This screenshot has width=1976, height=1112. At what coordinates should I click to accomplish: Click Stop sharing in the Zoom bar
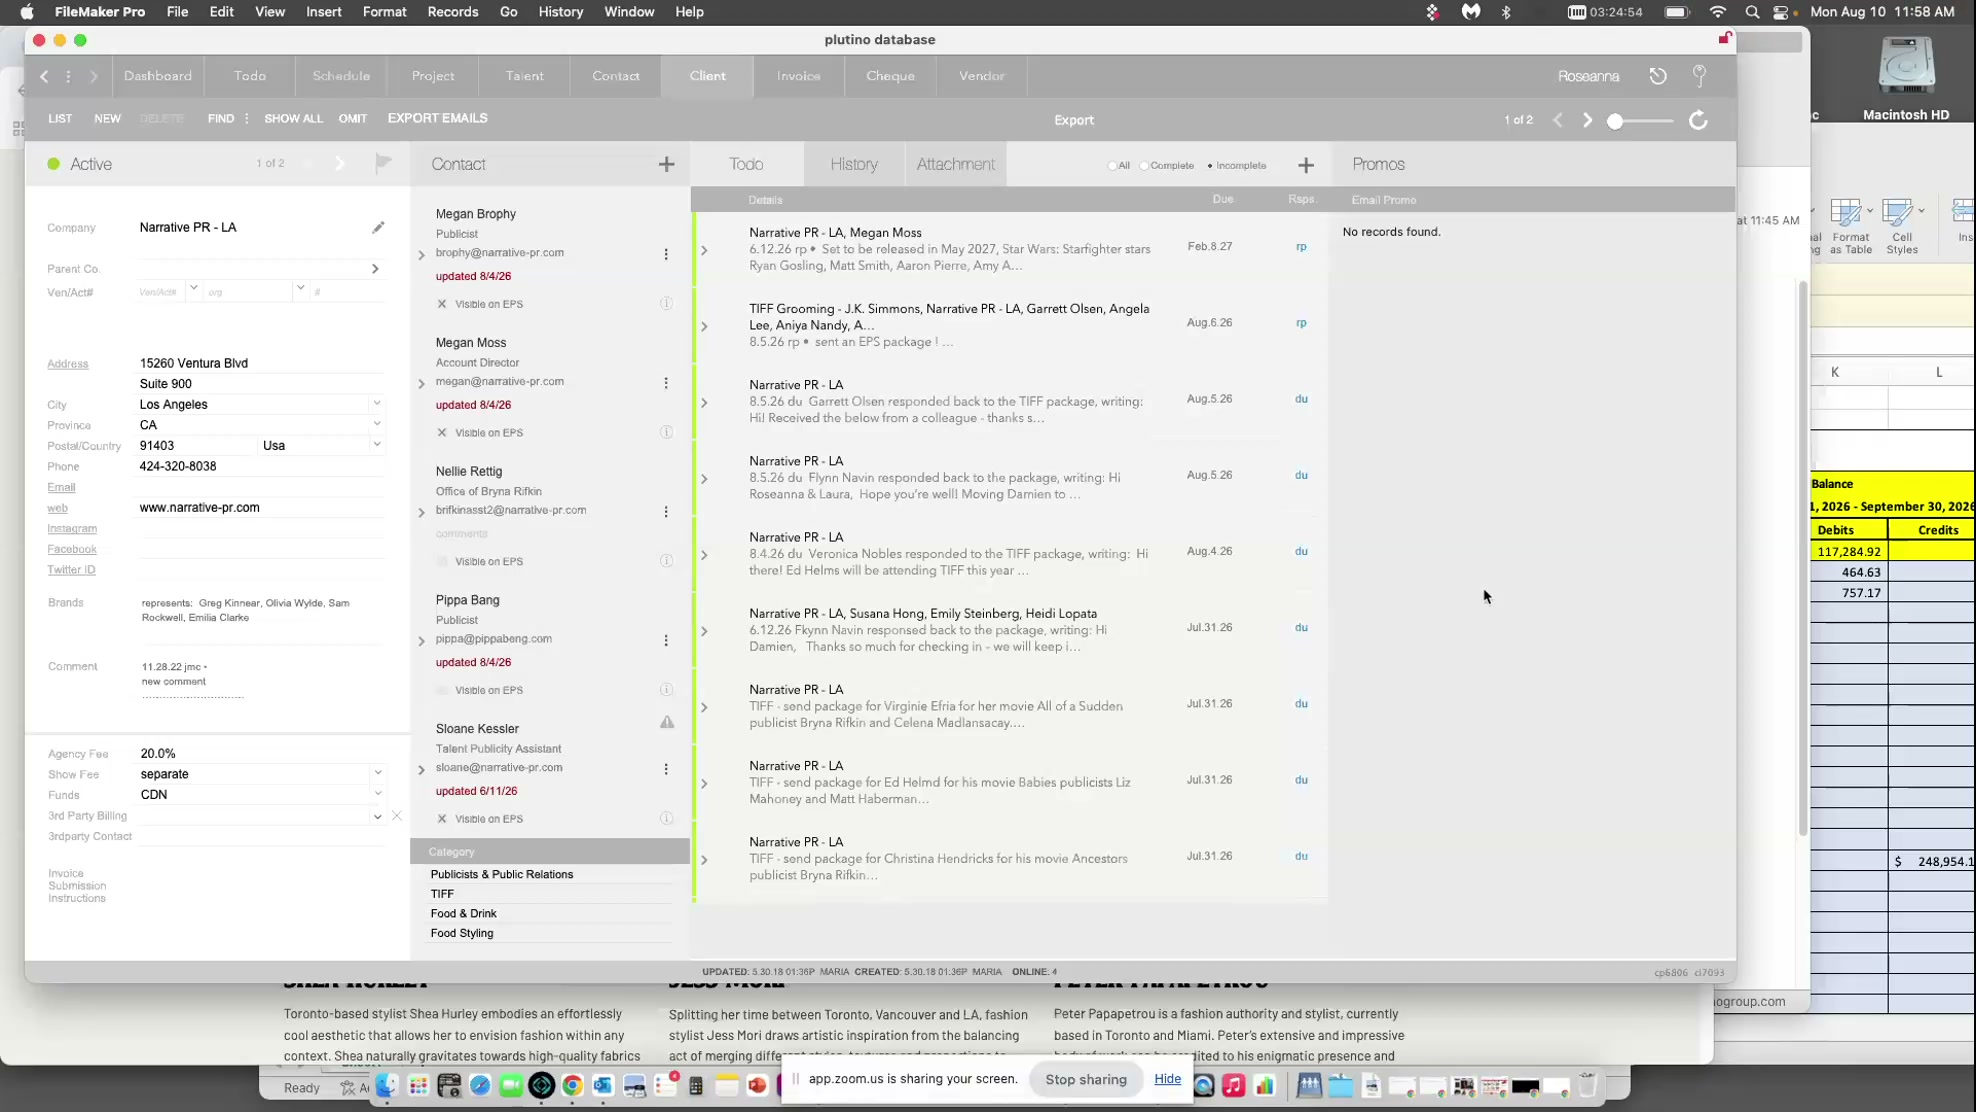tap(1085, 1079)
